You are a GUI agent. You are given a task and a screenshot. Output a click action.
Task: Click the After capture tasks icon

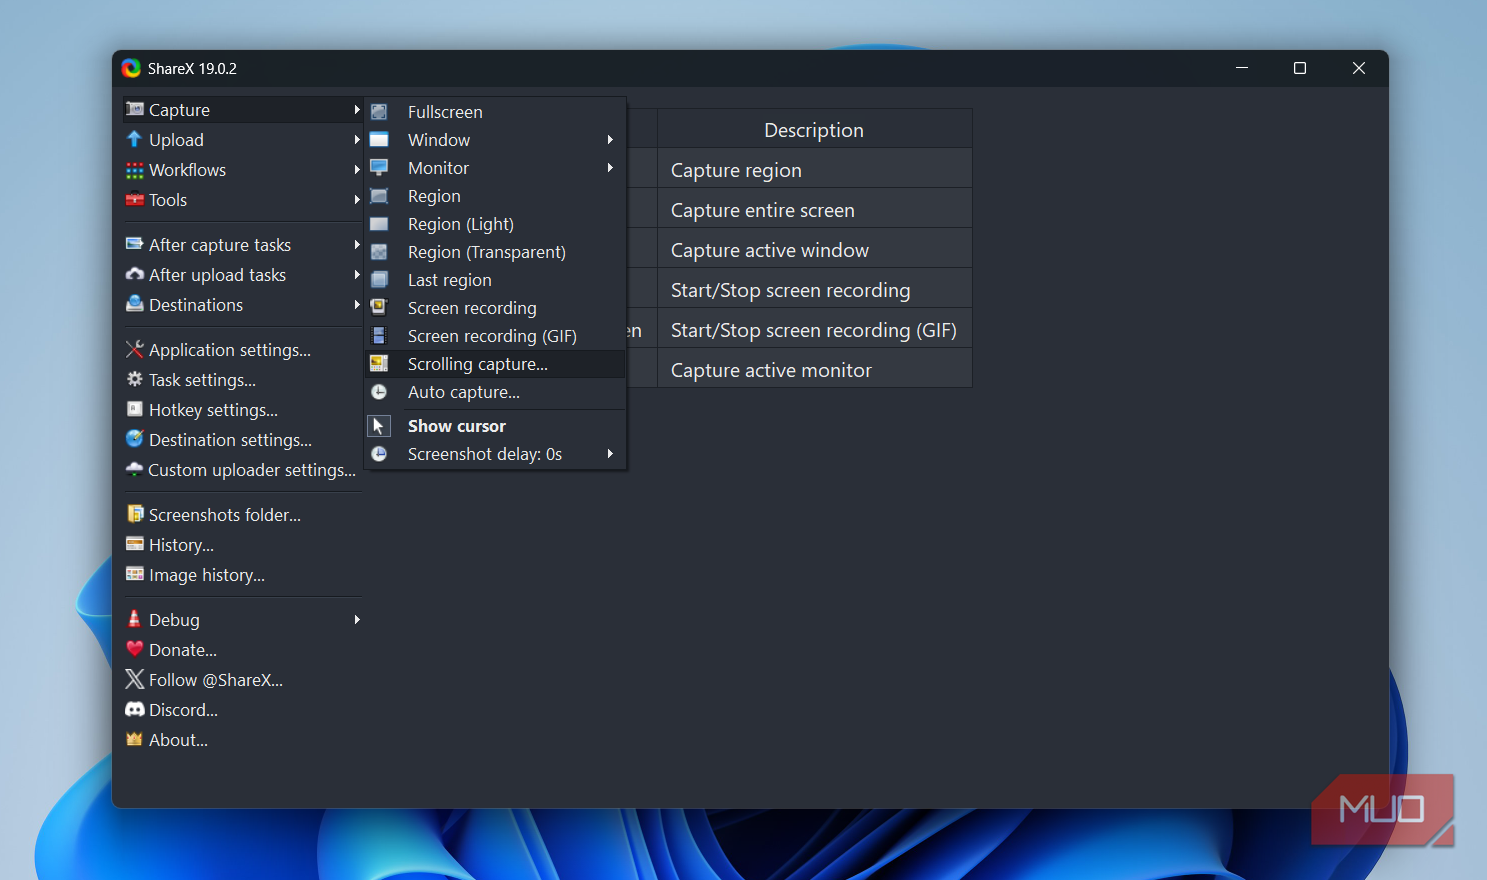(134, 244)
